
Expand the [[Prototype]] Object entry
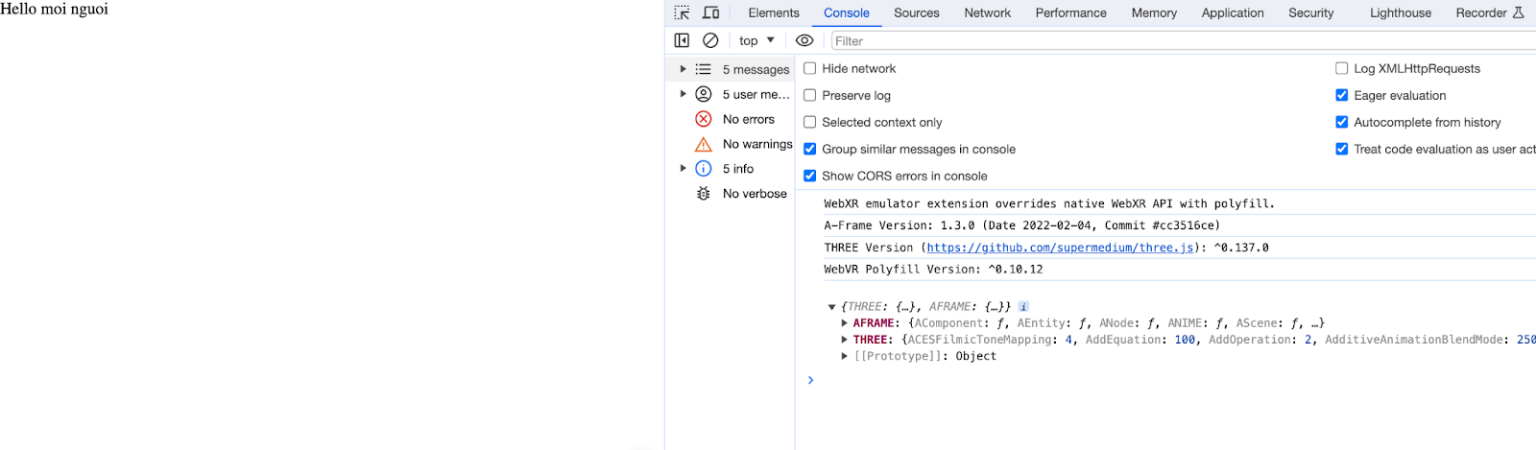coord(845,356)
